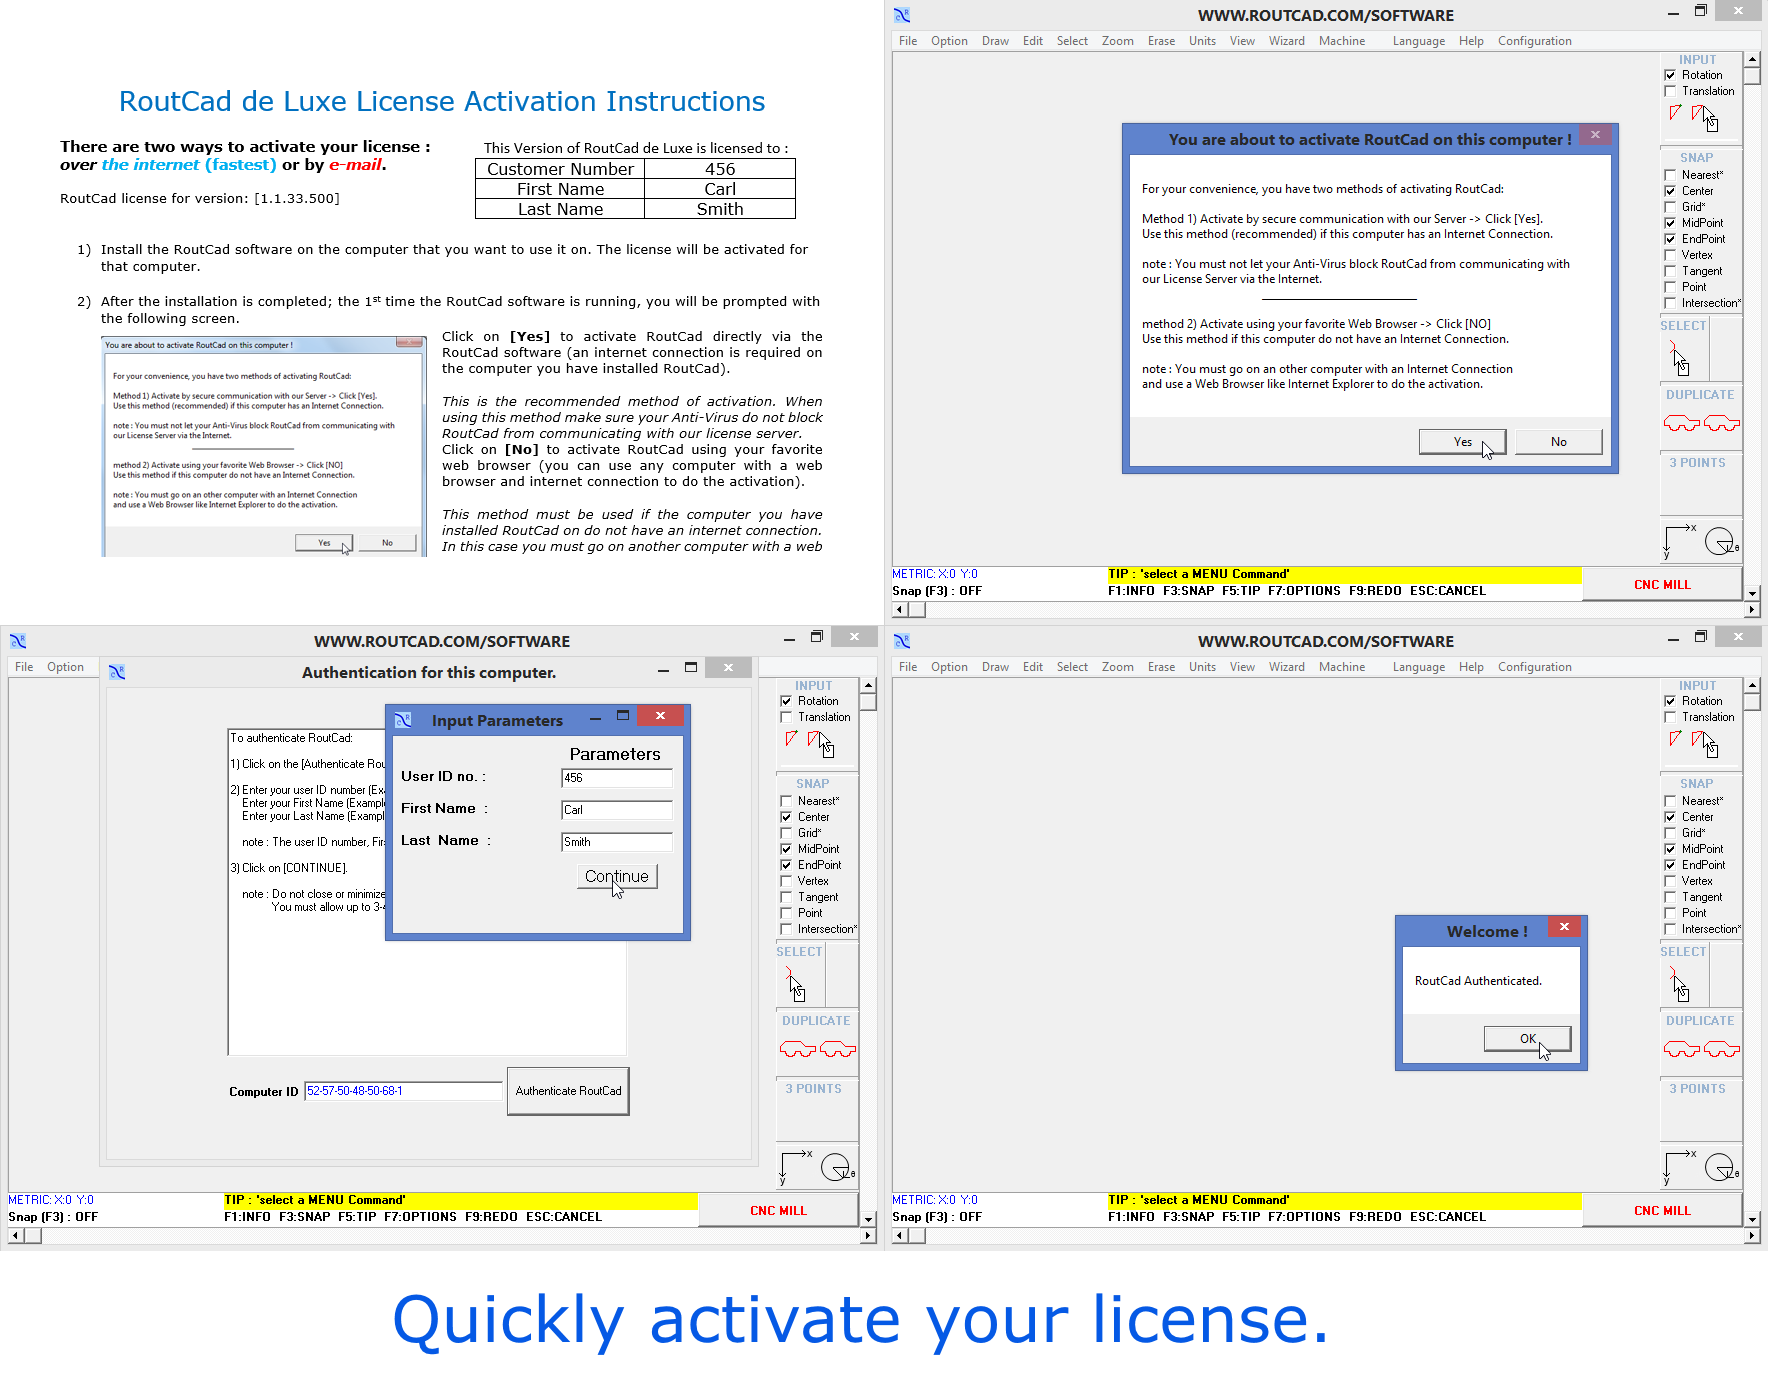
Task: Click Continue in the Input Parameters dialog
Action: pos(616,876)
